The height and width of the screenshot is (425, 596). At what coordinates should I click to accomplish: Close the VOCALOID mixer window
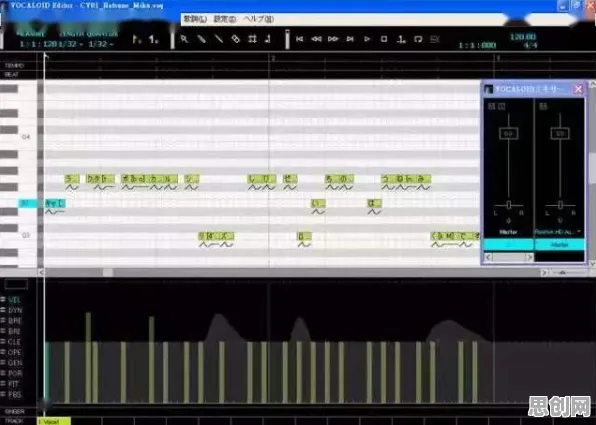pos(578,89)
